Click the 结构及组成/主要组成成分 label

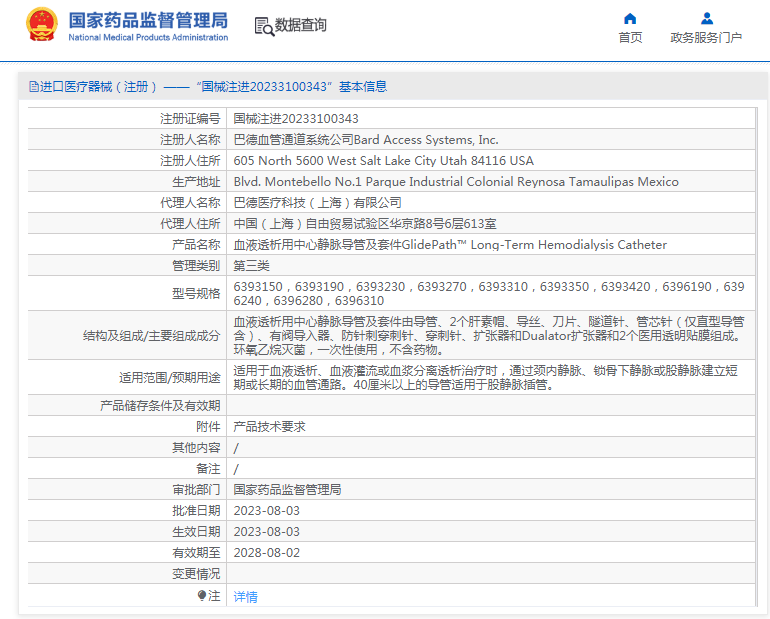pyautogui.click(x=151, y=336)
